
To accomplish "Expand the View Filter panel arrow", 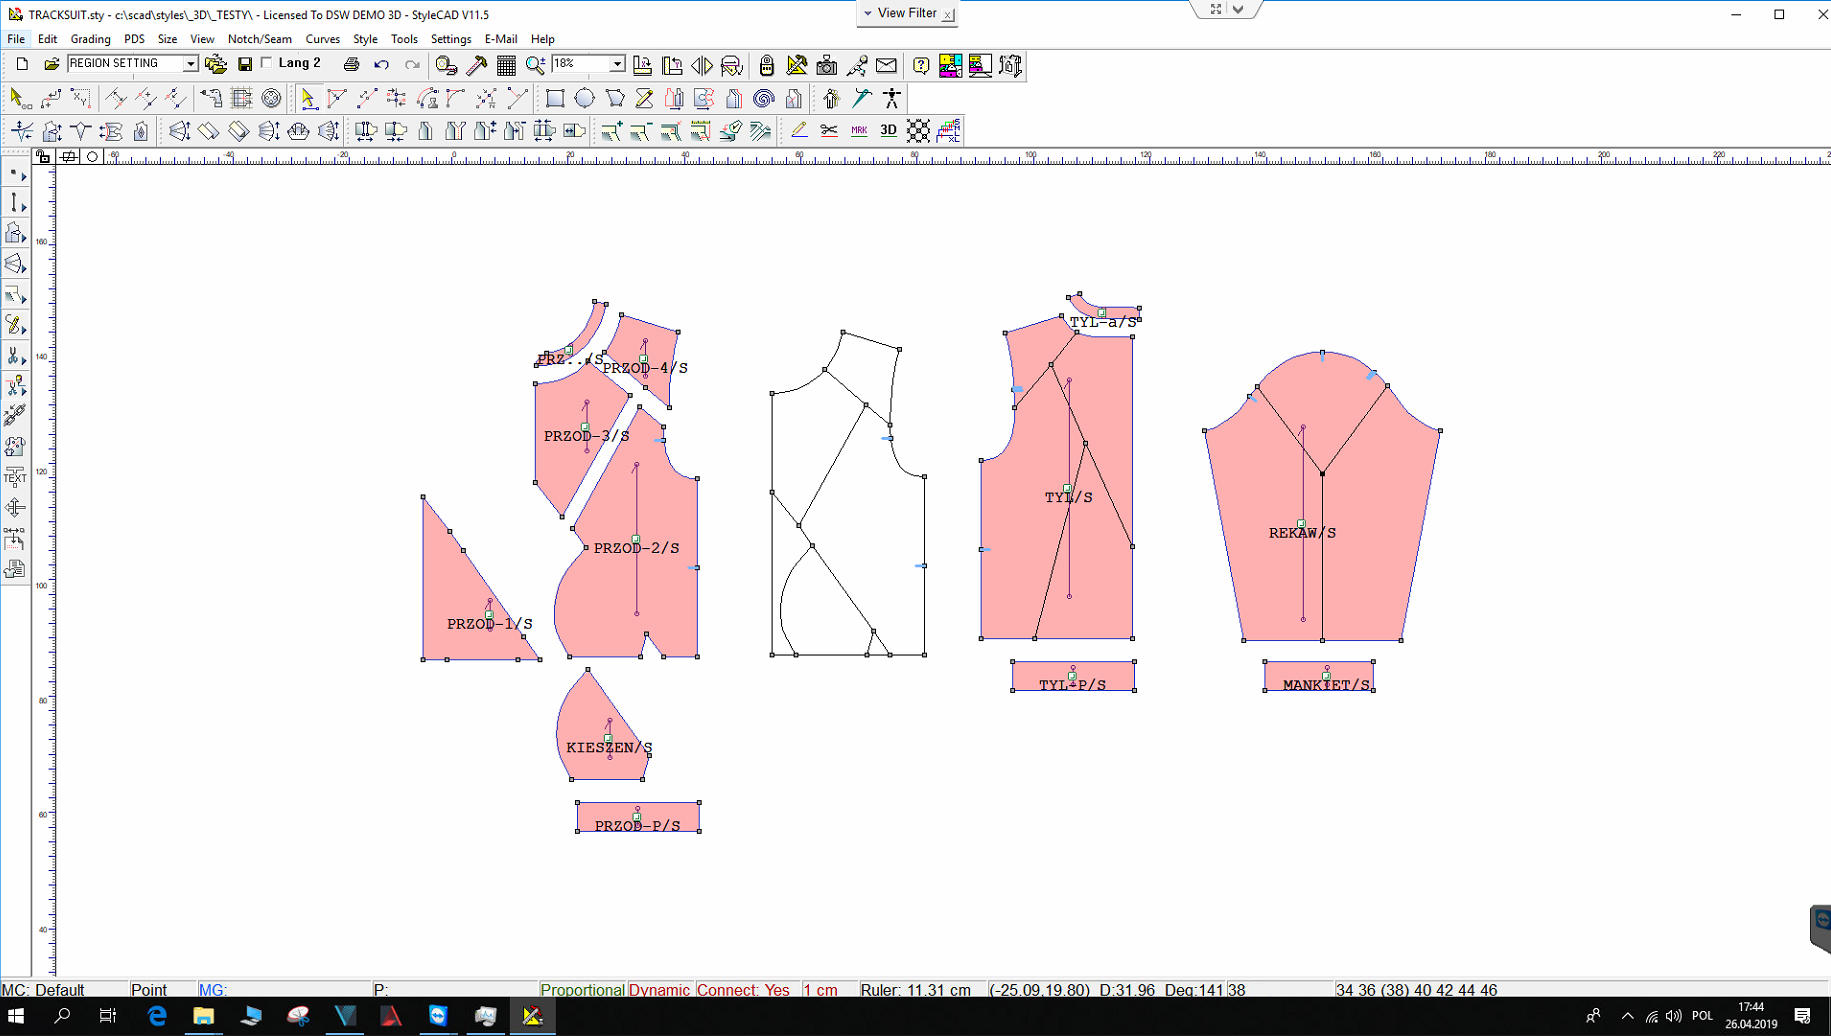I will (868, 13).
